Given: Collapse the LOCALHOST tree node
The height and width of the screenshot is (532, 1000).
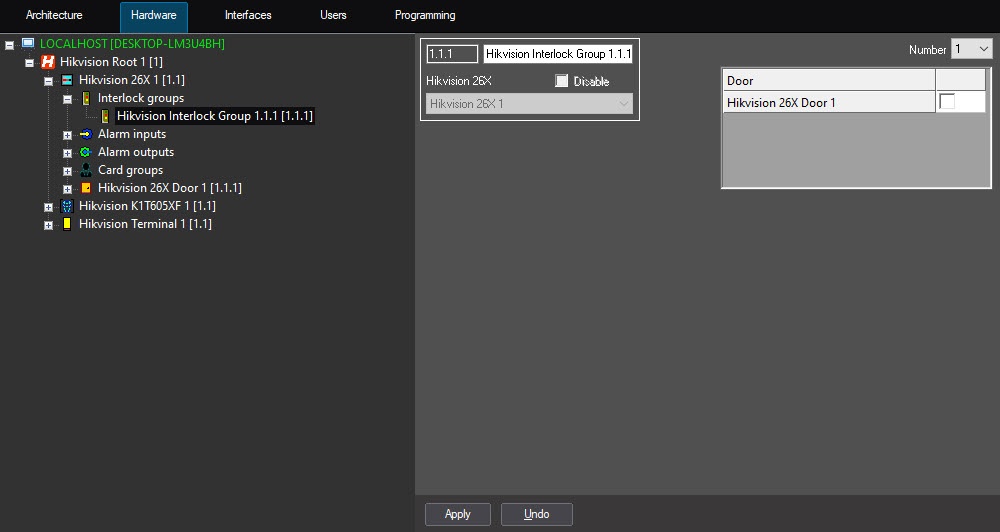Looking at the screenshot, I should (x=10, y=45).
